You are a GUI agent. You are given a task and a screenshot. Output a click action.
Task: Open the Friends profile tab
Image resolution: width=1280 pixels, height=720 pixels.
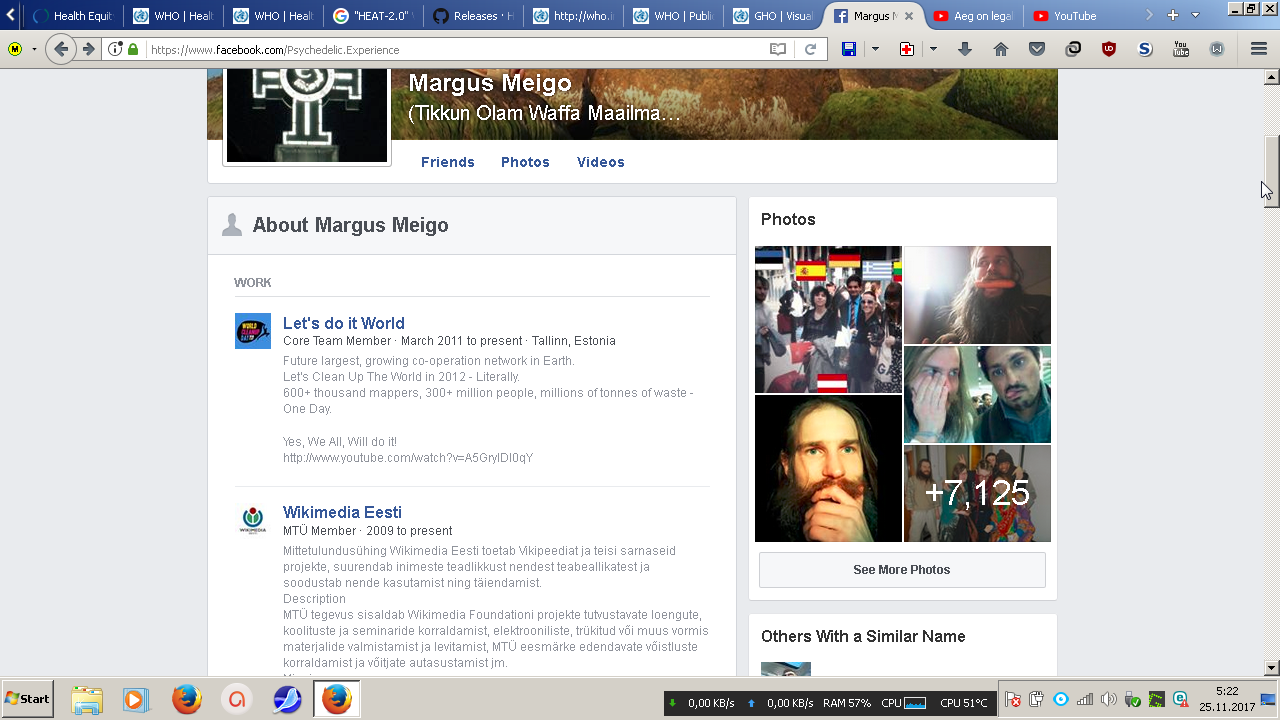point(448,162)
